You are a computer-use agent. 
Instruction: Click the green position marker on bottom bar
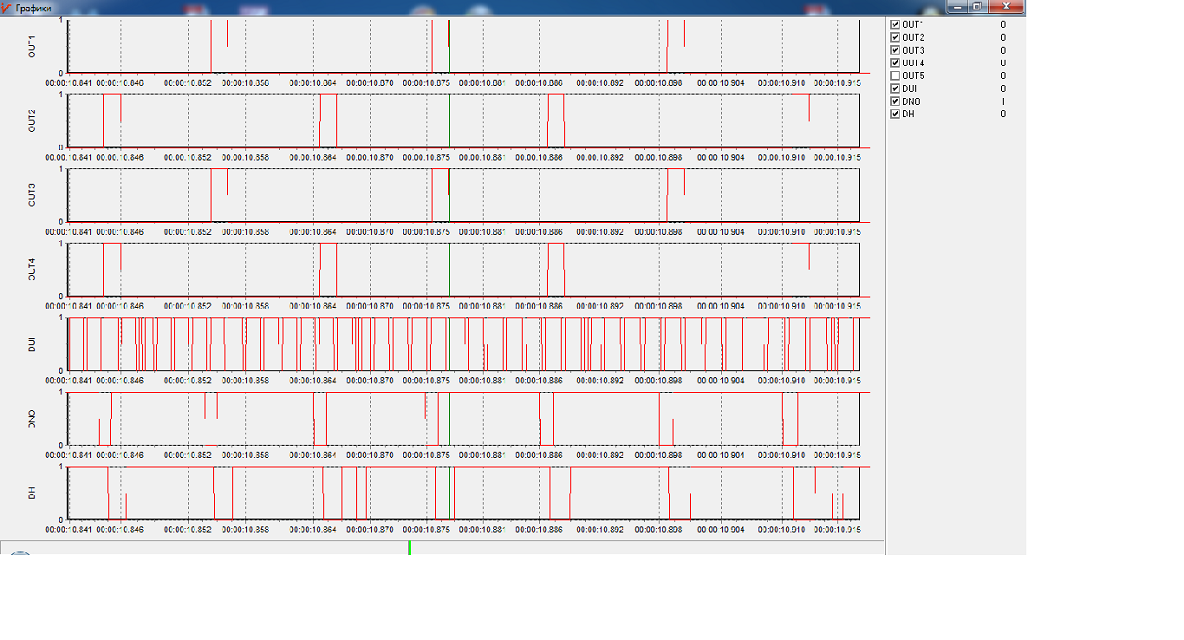(409, 547)
